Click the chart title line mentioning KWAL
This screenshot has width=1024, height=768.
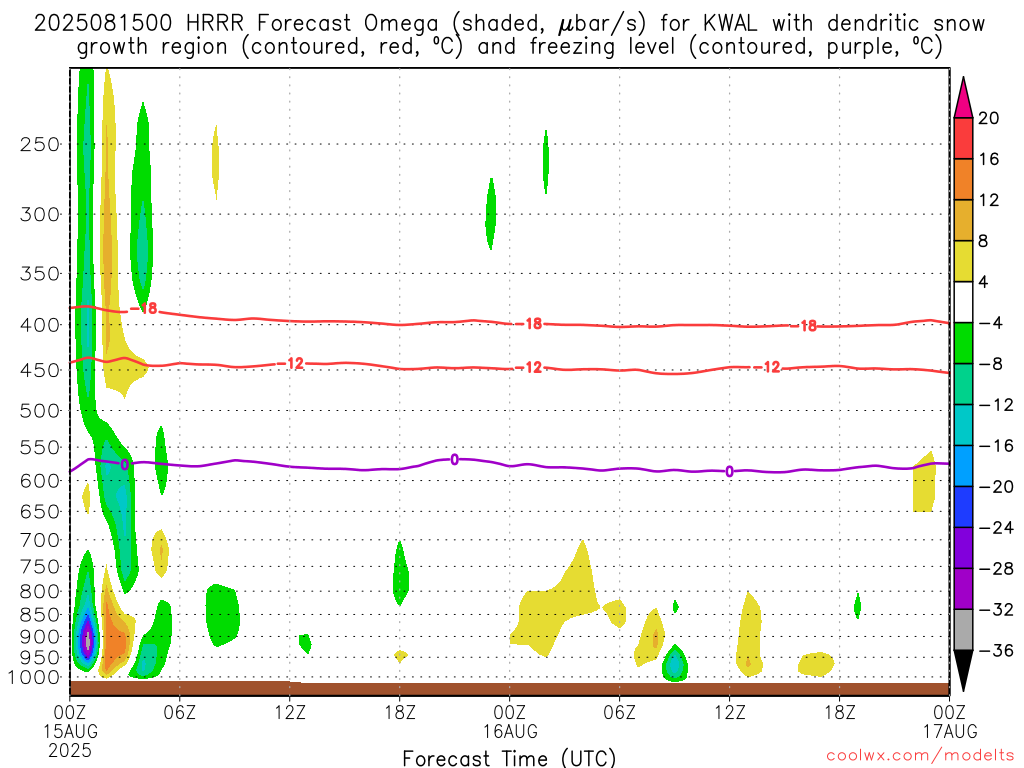pyautogui.click(x=509, y=24)
